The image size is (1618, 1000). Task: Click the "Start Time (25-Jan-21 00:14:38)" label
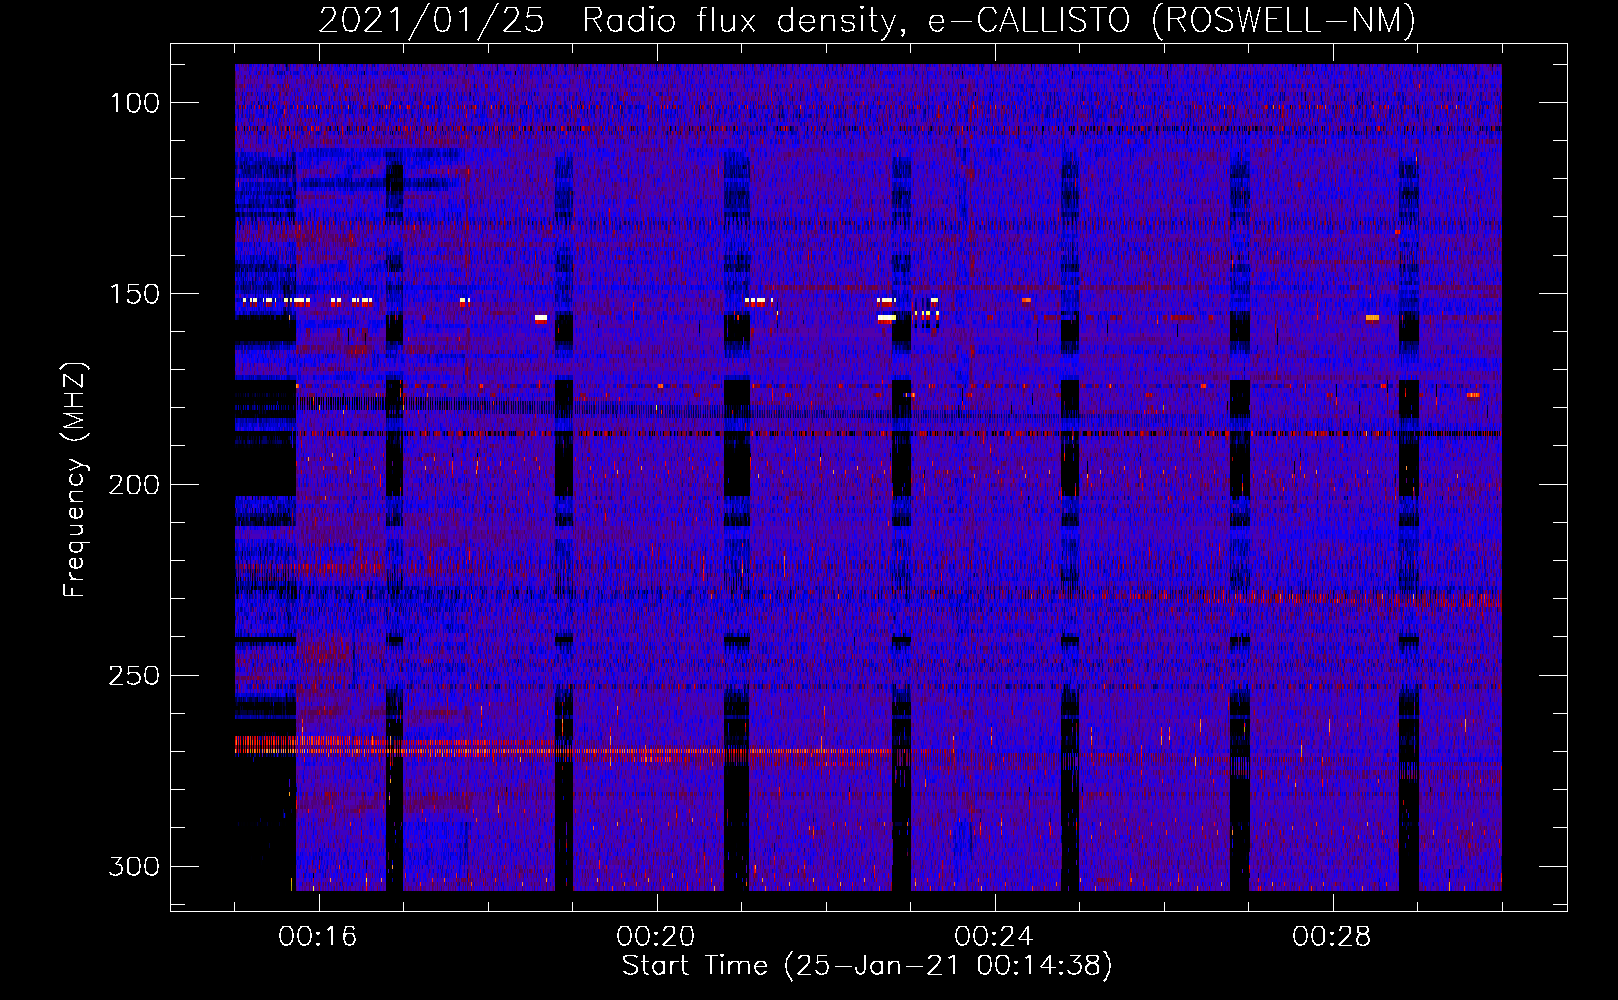(867, 966)
